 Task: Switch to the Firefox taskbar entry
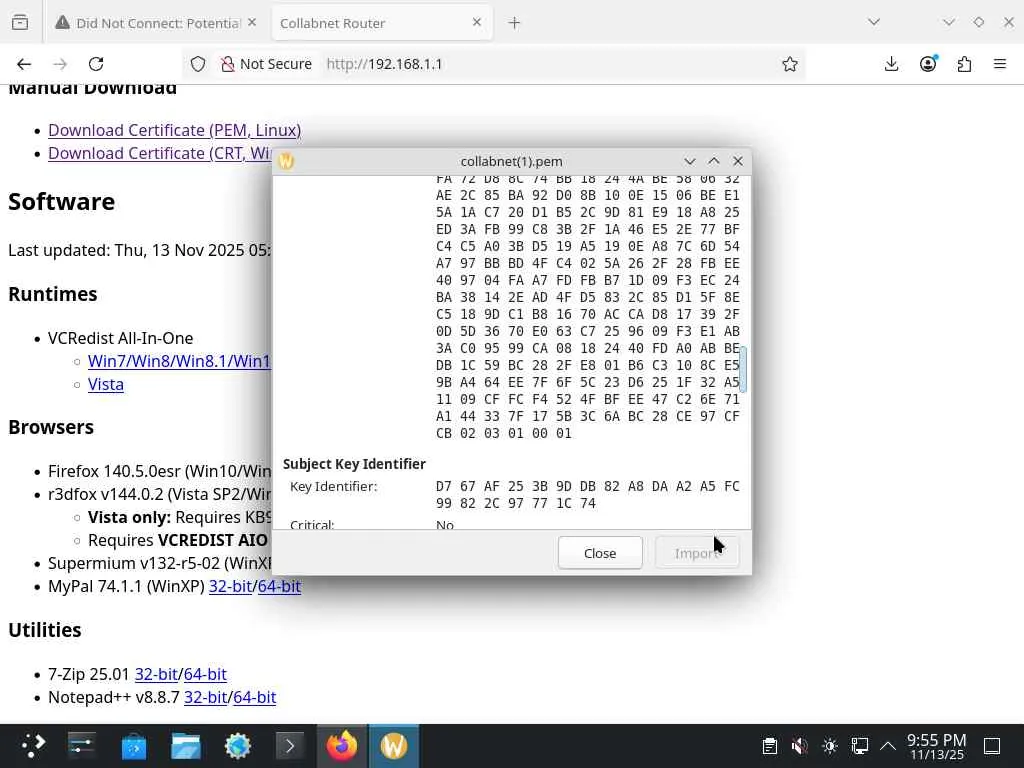coord(342,746)
